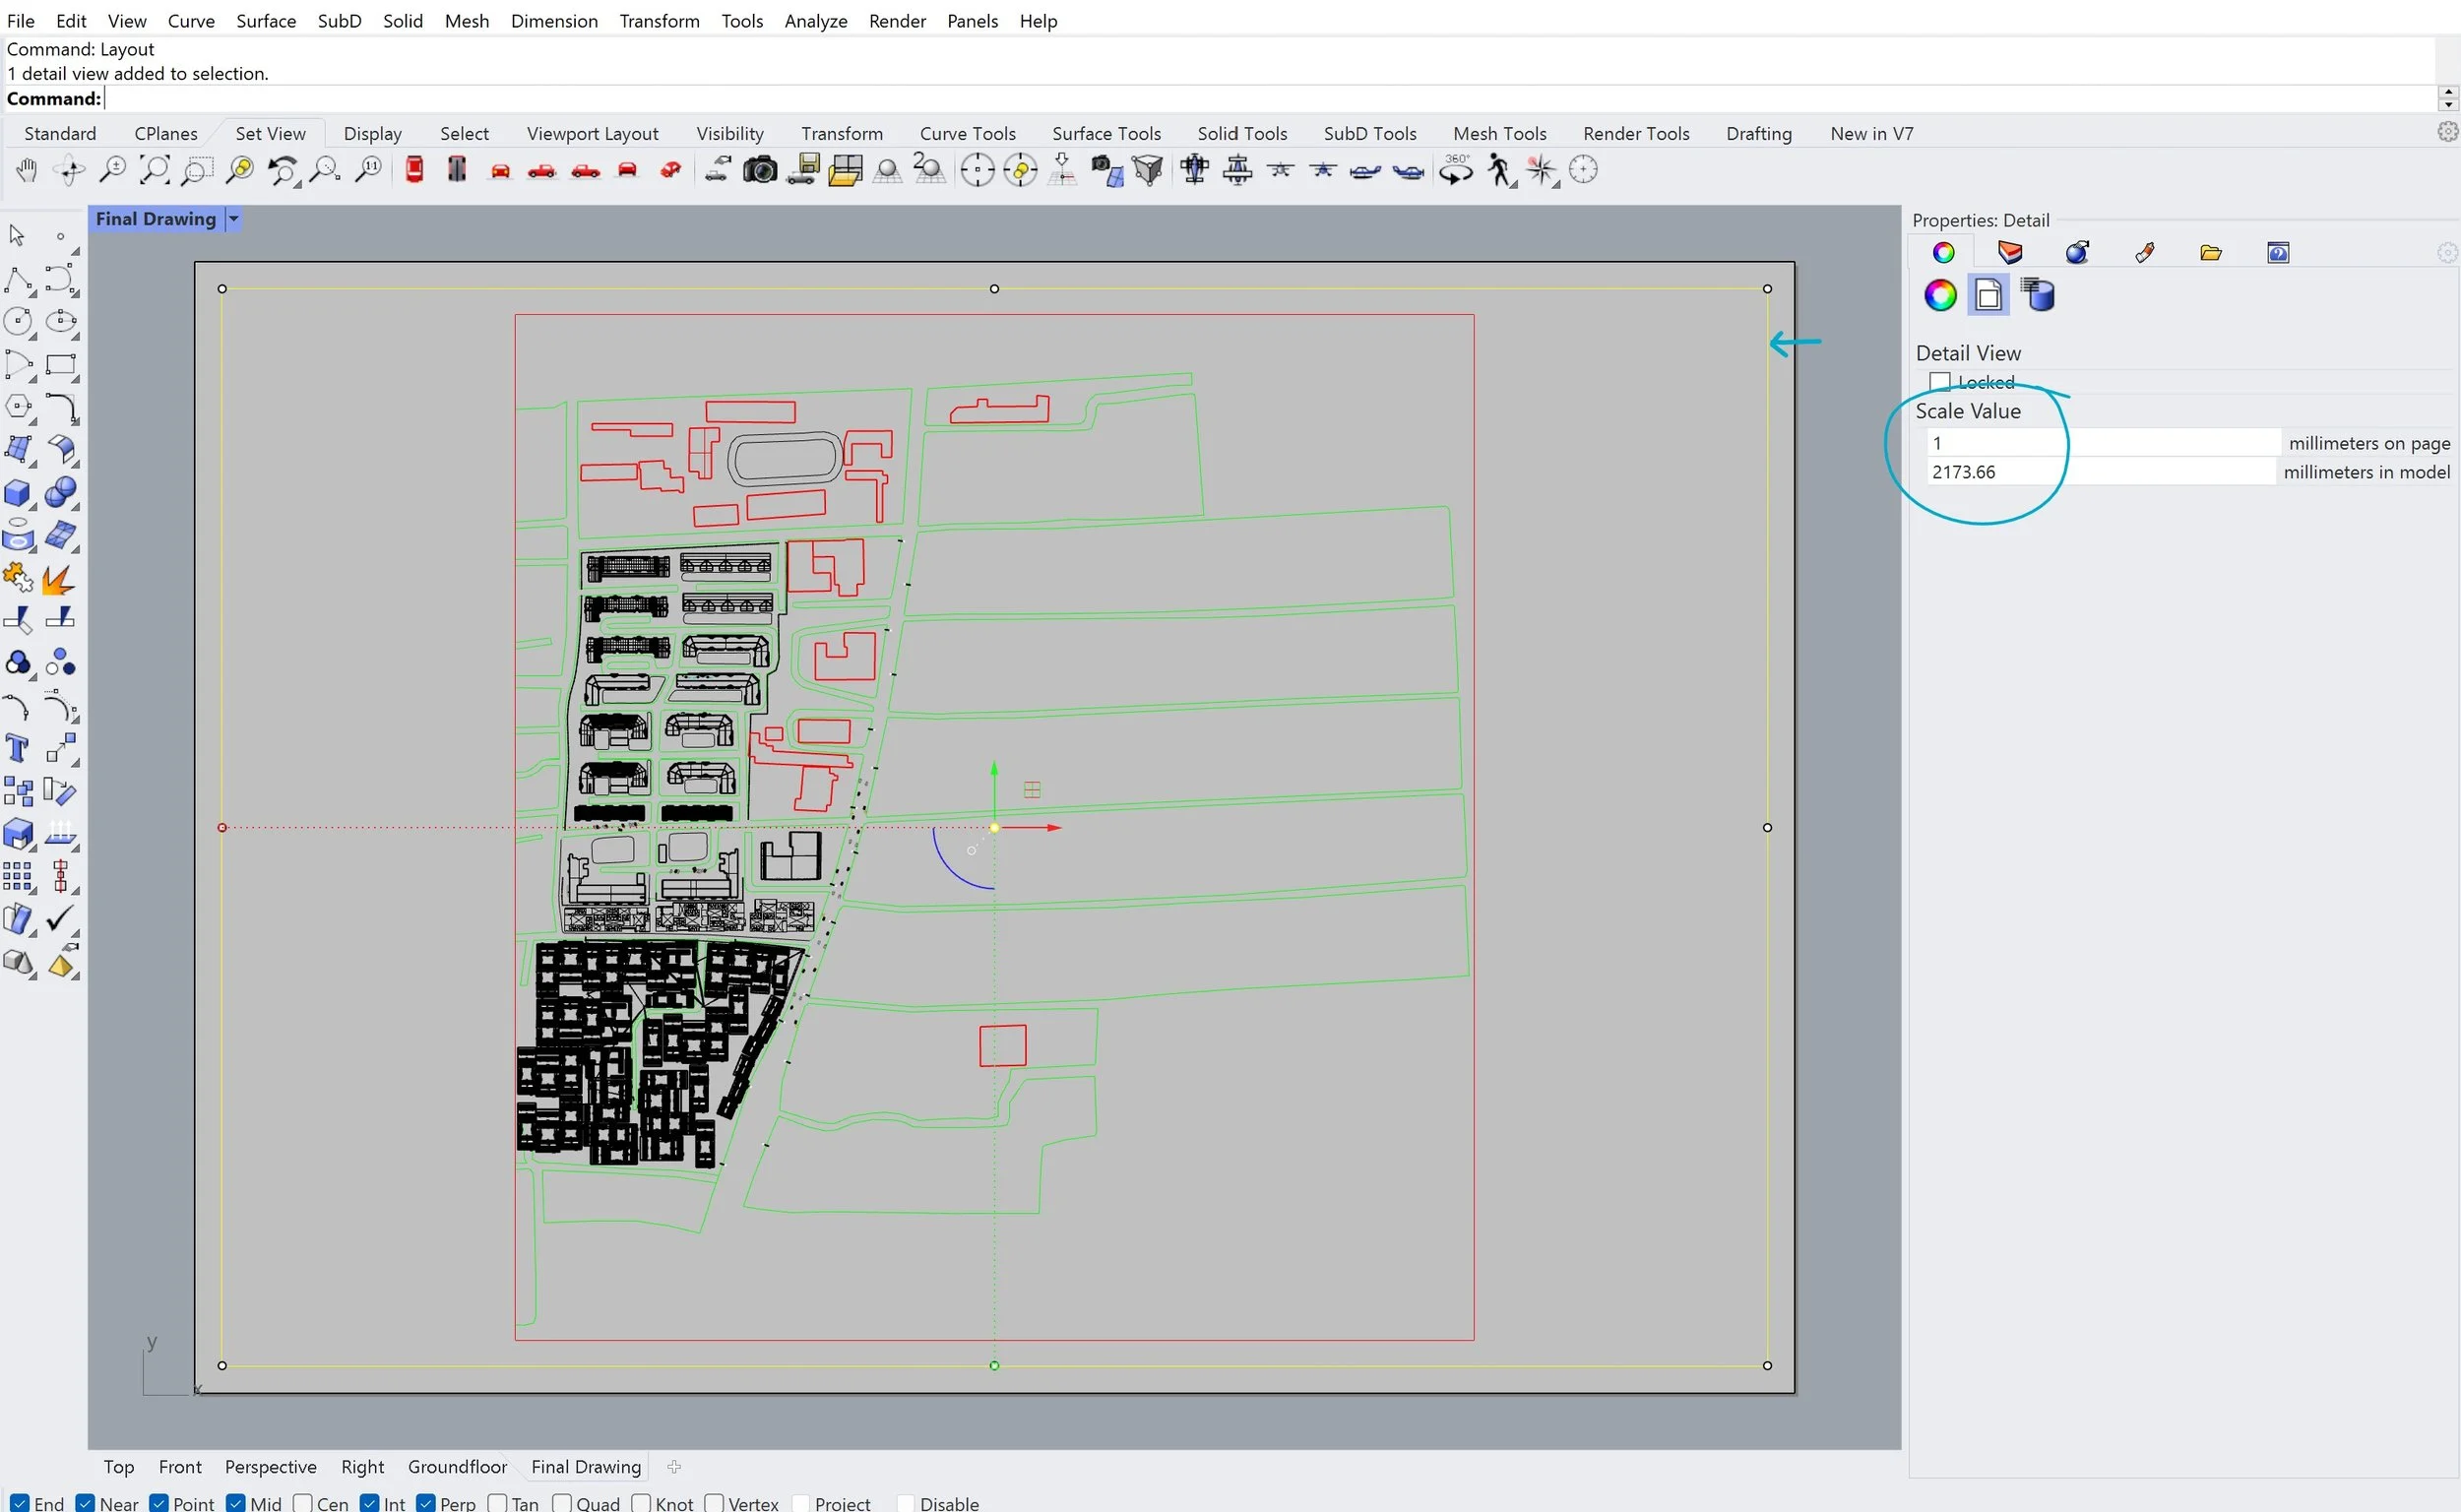Open the toolbar options gear at right
2461x1512 pixels.
point(2446,132)
